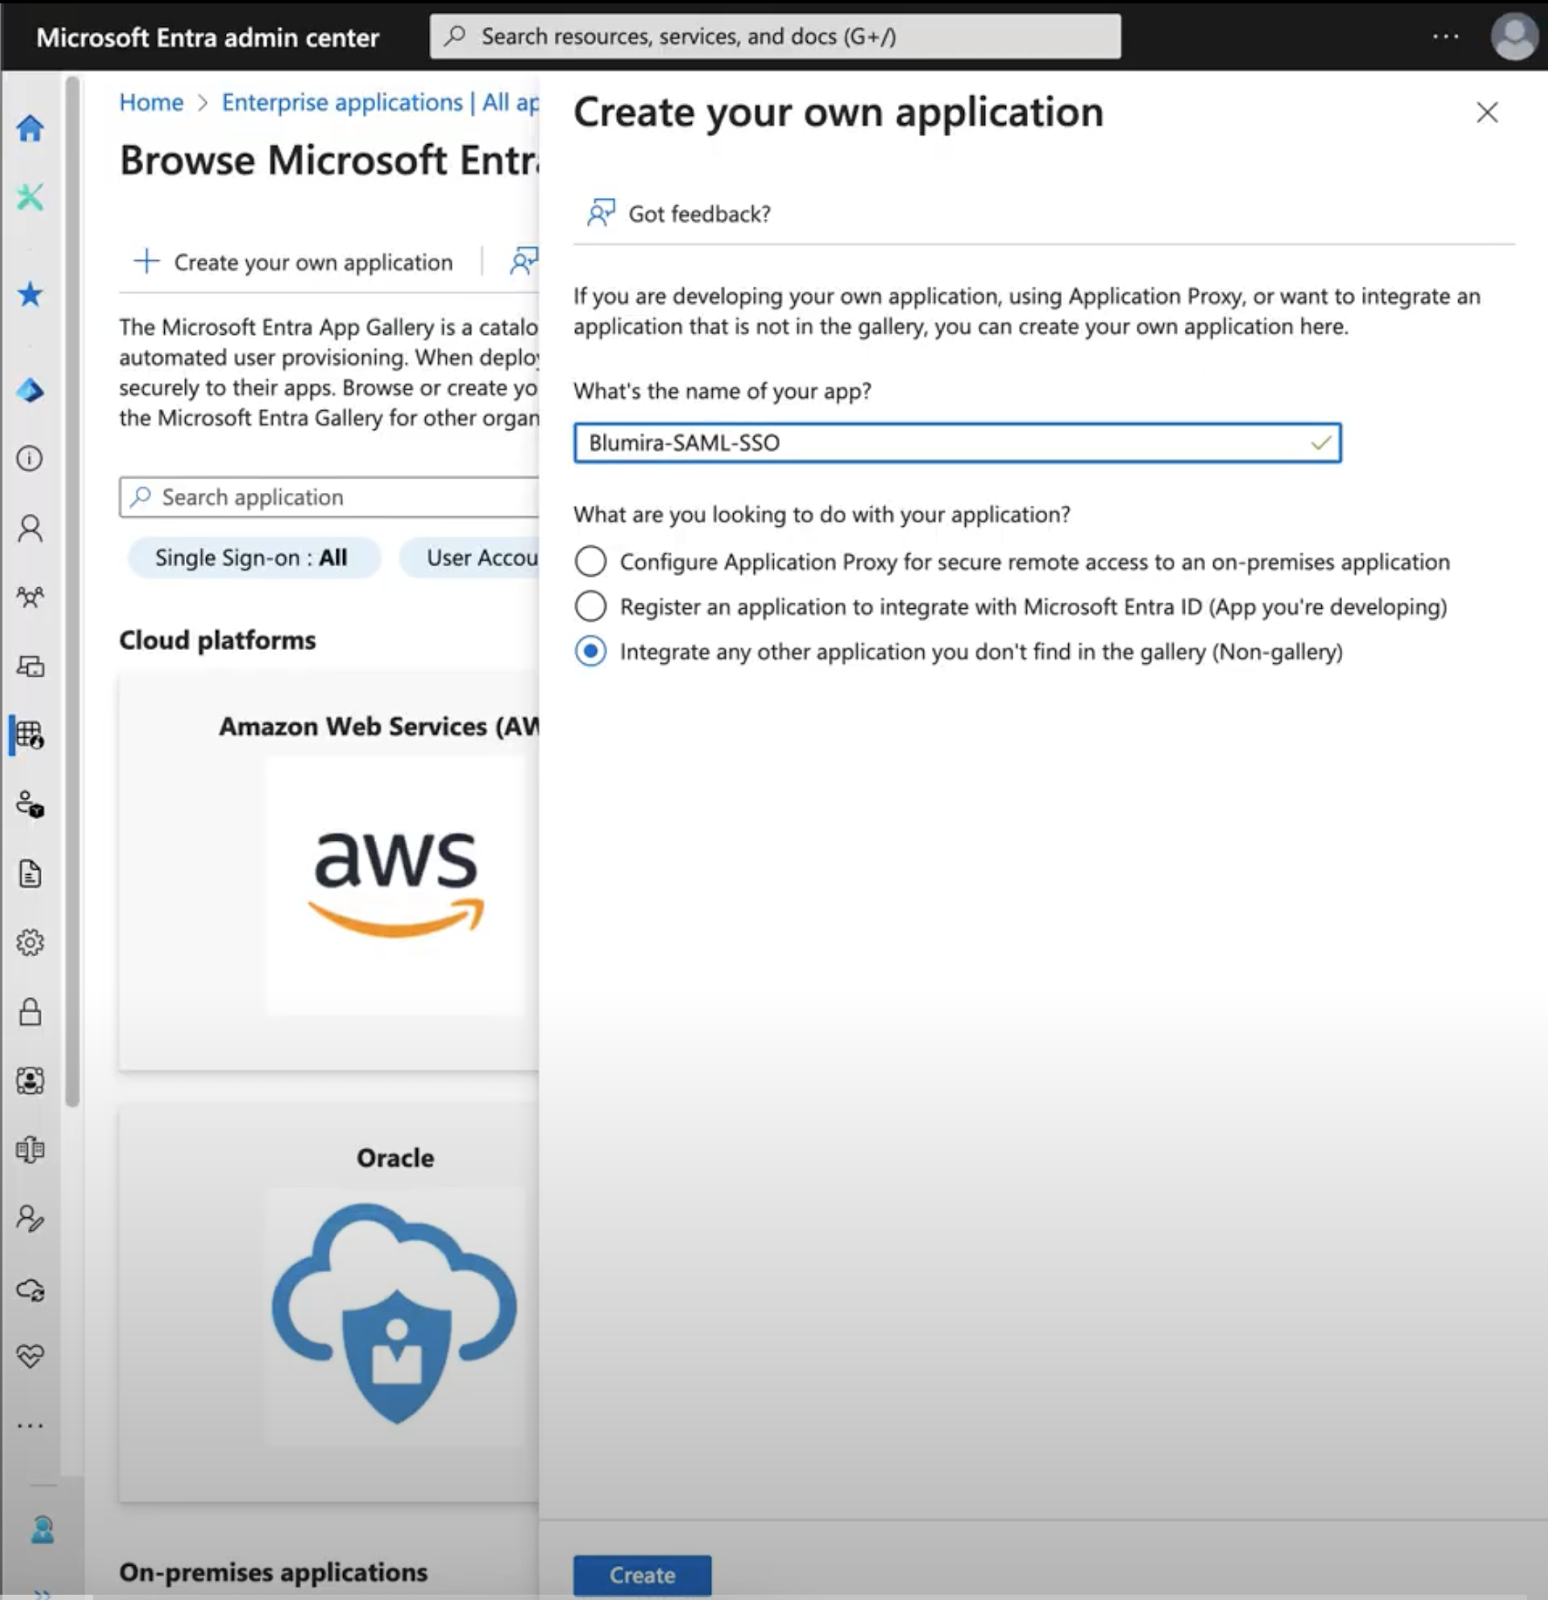Open the account avatar in top bar

pyautogui.click(x=1514, y=36)
